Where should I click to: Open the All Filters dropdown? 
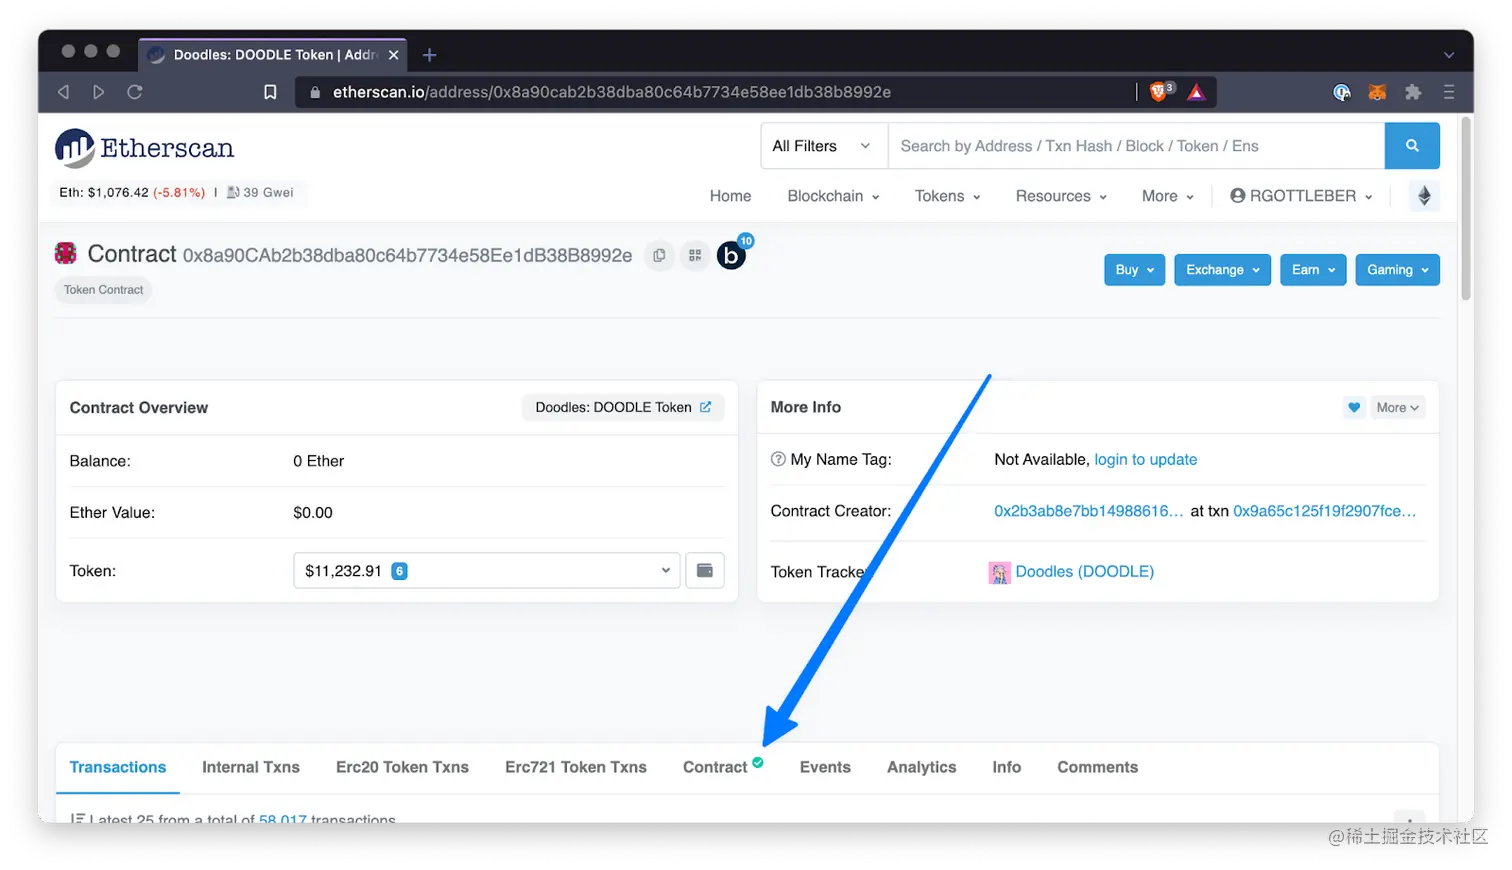click(x=824, y=146)
